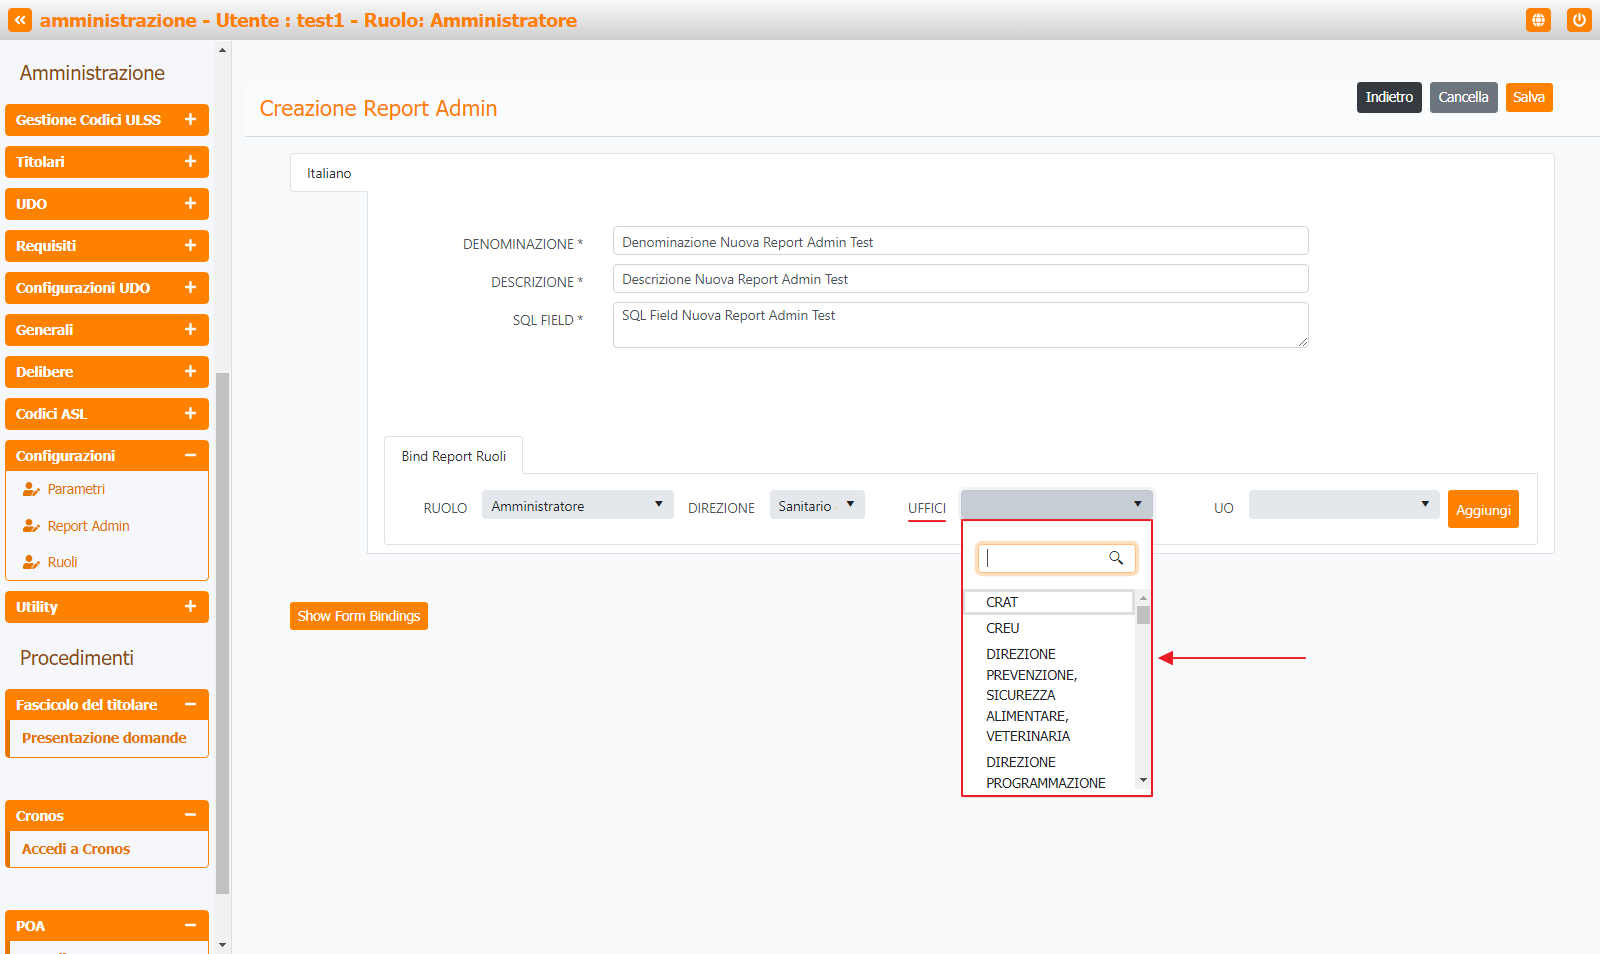Open the RUOLO Amministratore dropdown
The height and width of the screenshot is (954, 1600).
[577, 505]
